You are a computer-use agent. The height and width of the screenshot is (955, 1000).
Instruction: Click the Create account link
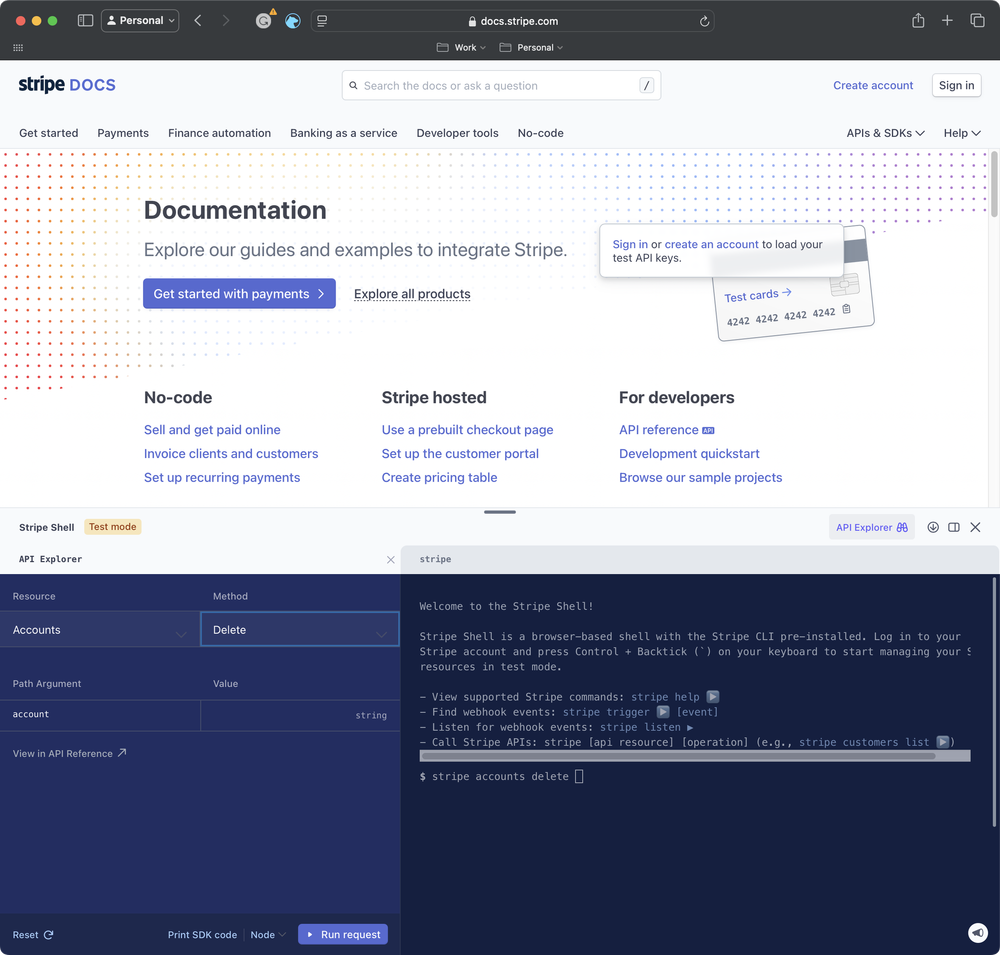(x=873, y=85)
